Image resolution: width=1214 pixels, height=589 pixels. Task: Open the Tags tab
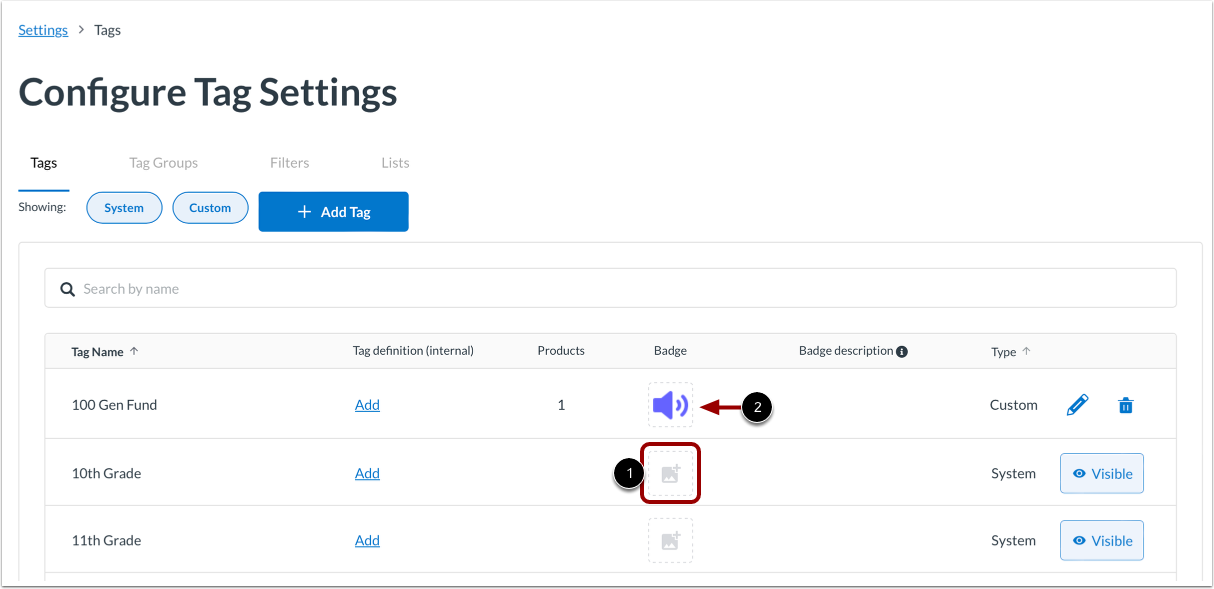tap(44, 163)
